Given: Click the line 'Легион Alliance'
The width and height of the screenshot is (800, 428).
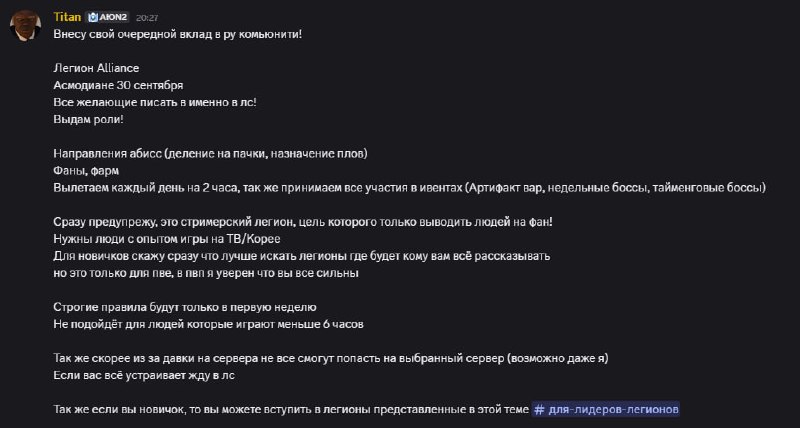Looking at the screenshot, I should point(96,68).
